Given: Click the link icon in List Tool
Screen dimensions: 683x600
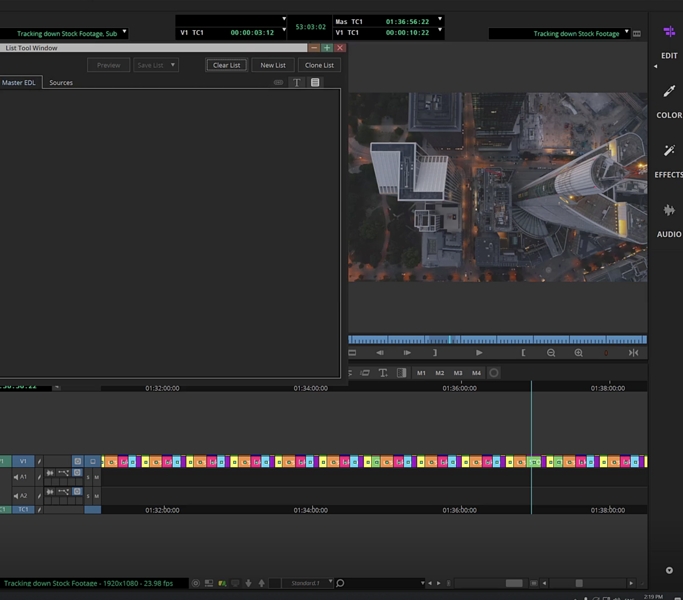Looking at the screenshot, I should coord(279,83).
